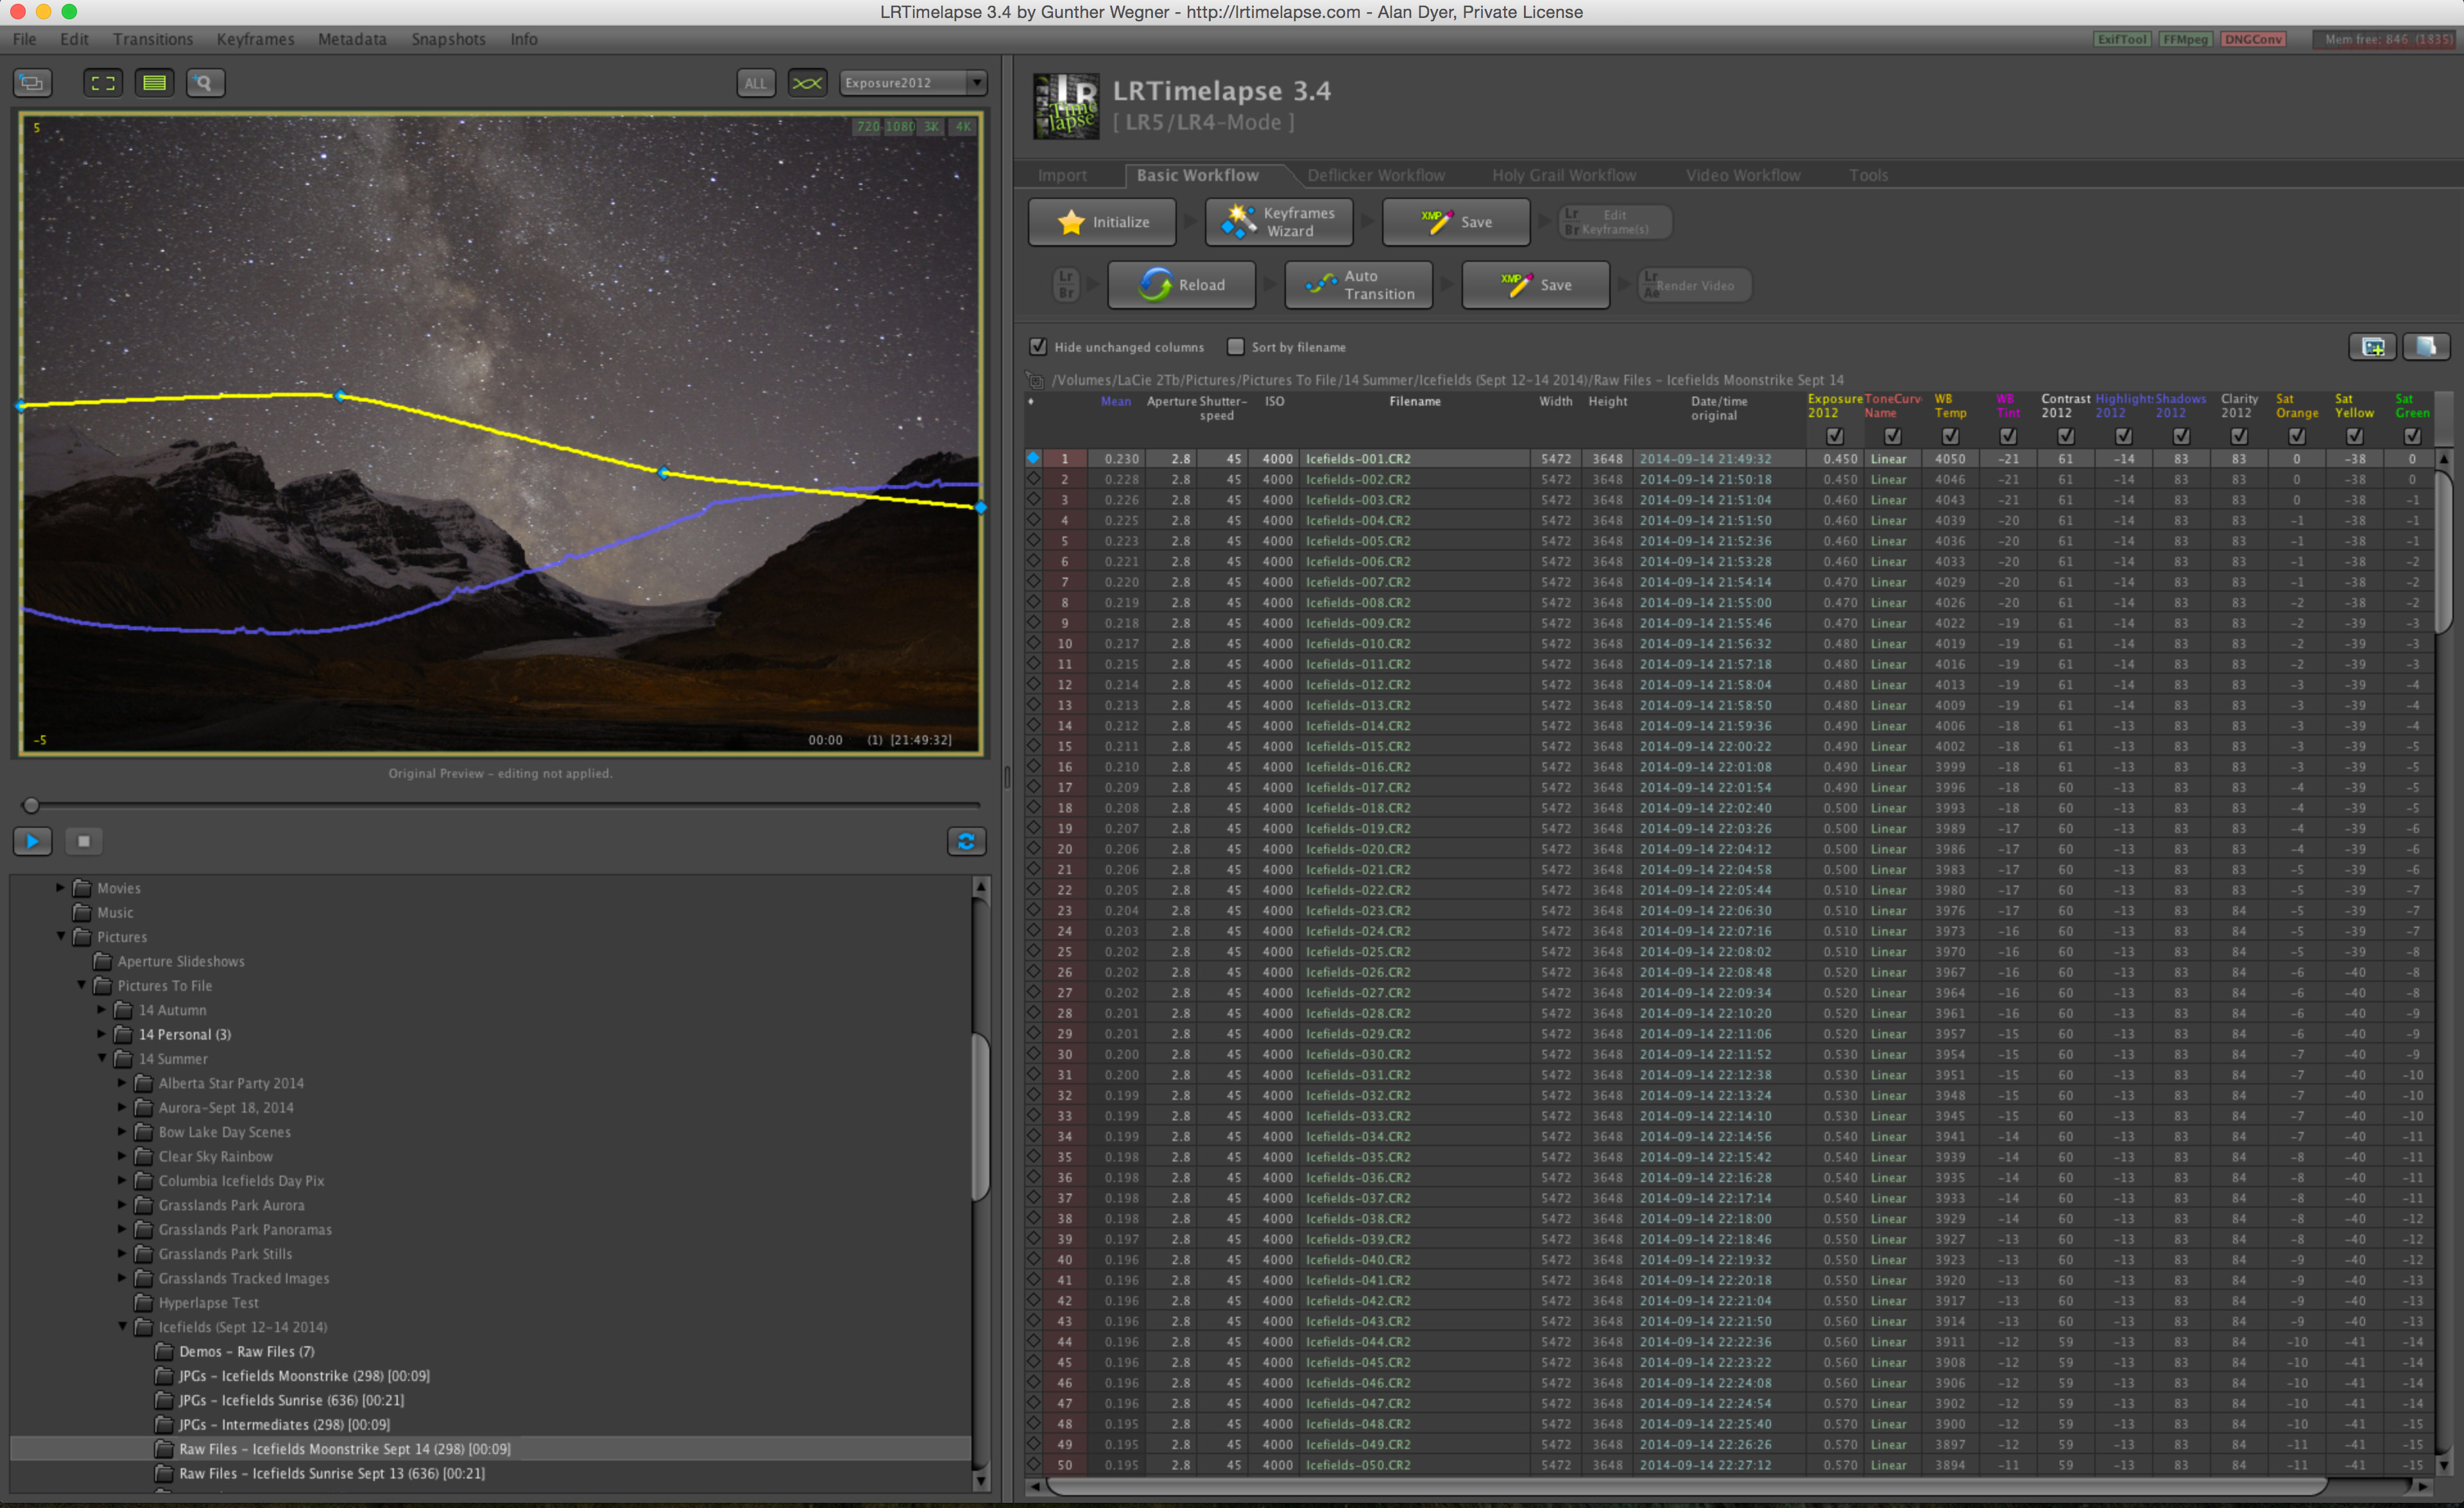Screen dimensions: 2464x1508
Task: Open the Transitions menu
Action: (152, 39)
